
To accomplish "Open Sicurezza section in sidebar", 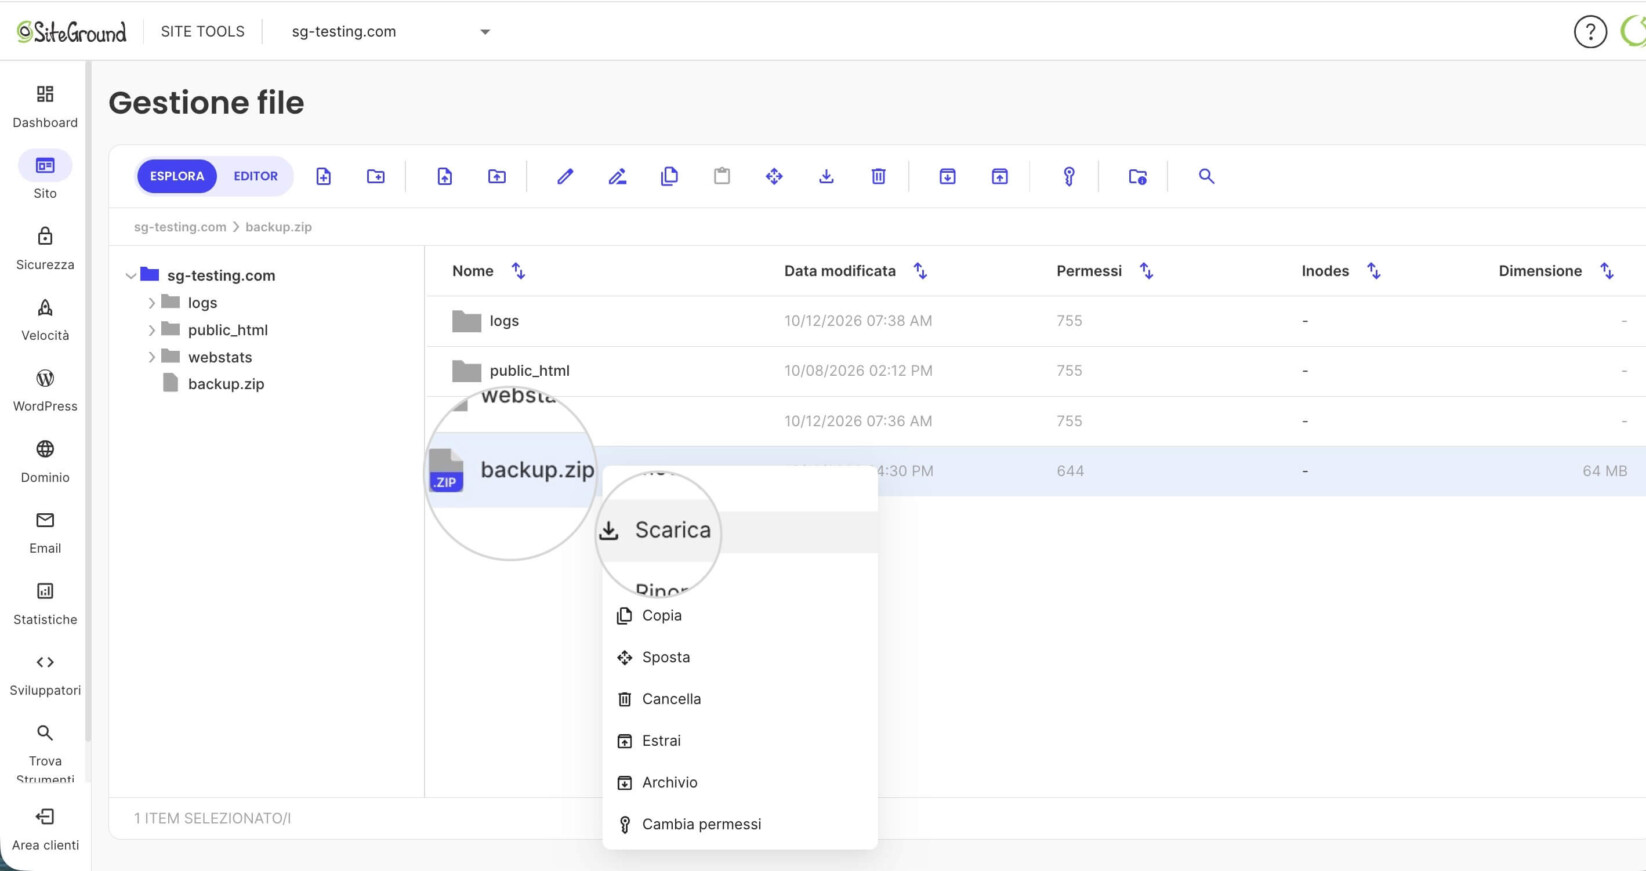I will coord(45,249).
